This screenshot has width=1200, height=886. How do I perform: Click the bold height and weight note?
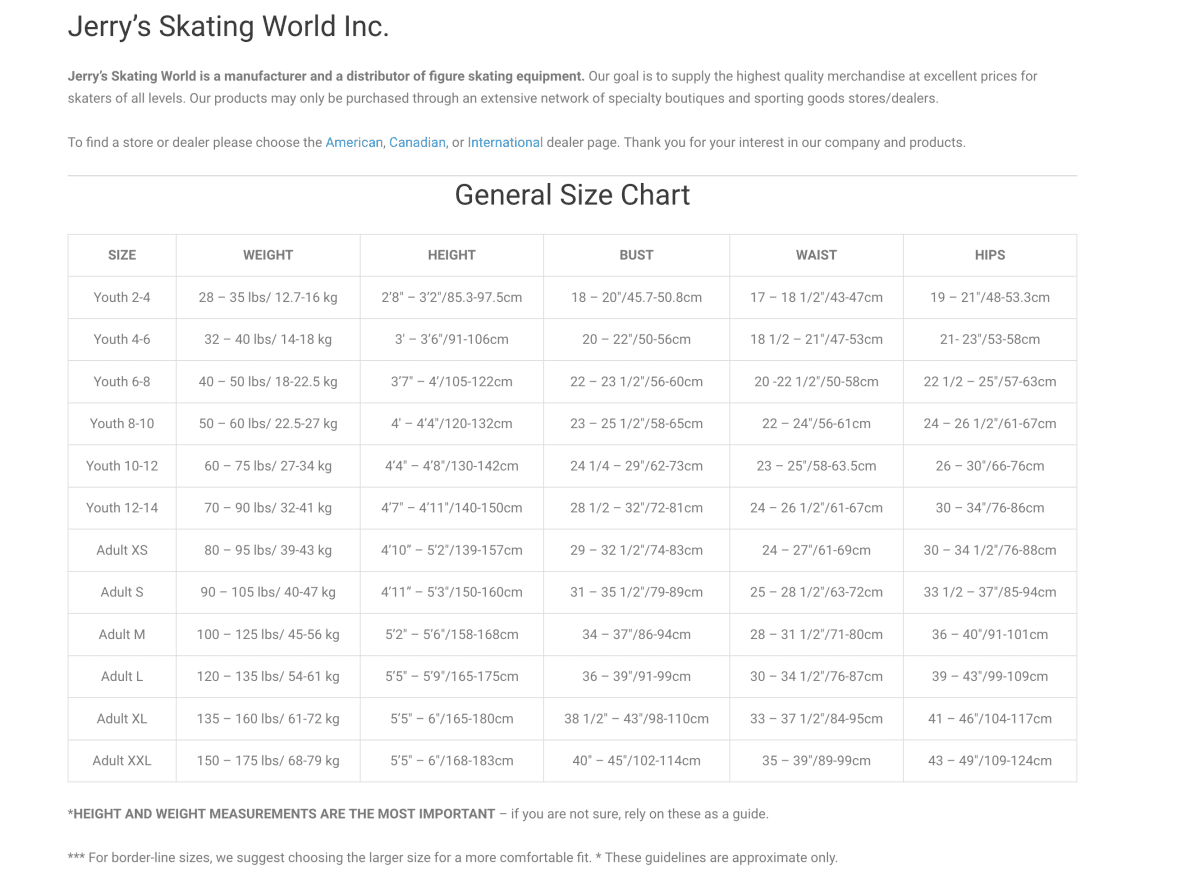click(284, 814)
